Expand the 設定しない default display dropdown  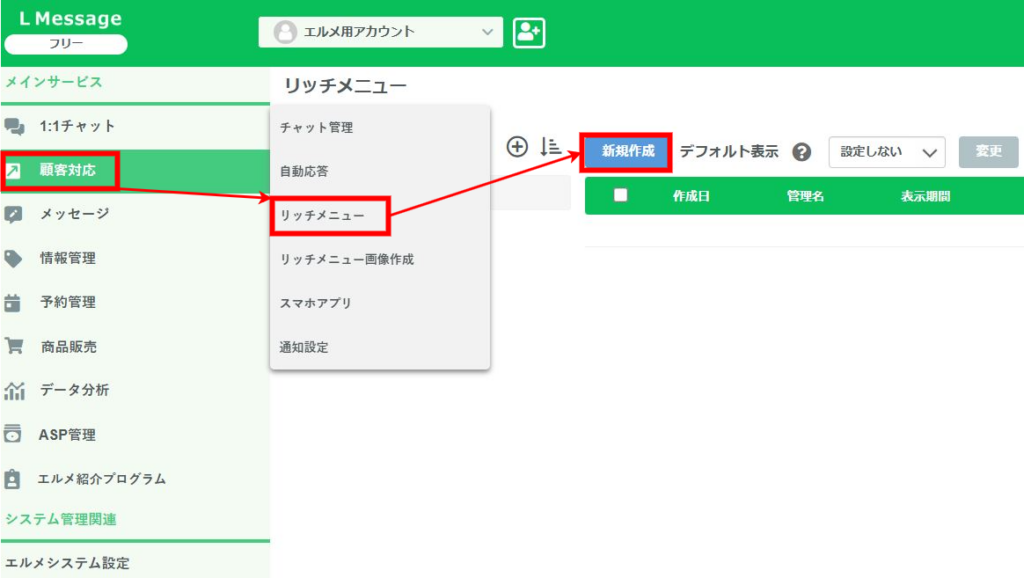pos(887,152)
